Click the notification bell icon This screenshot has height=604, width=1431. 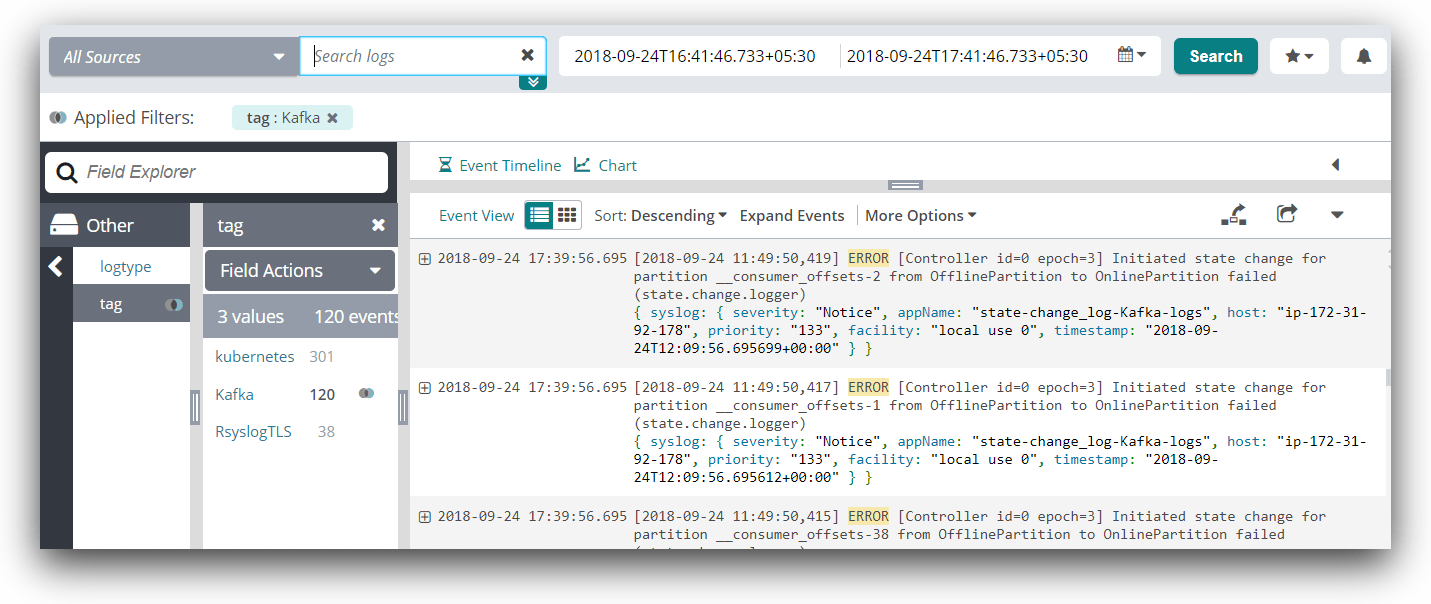1363,57
